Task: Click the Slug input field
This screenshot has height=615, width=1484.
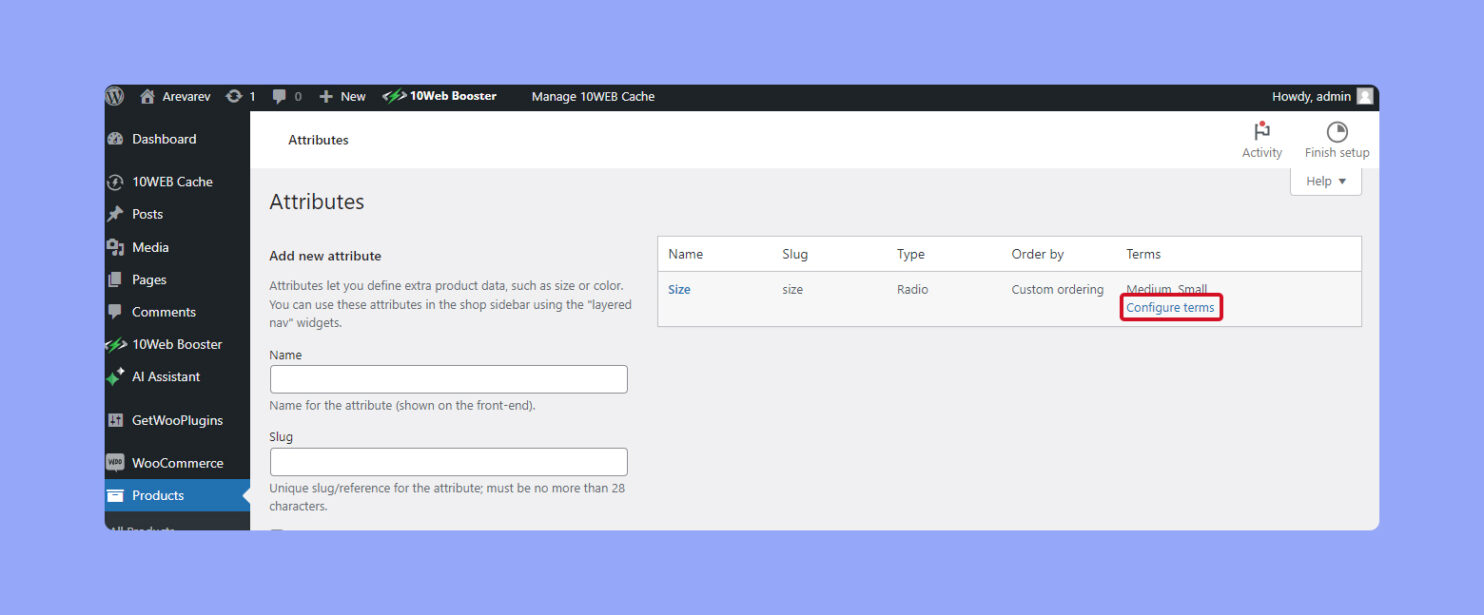Action: click(448, 461)
